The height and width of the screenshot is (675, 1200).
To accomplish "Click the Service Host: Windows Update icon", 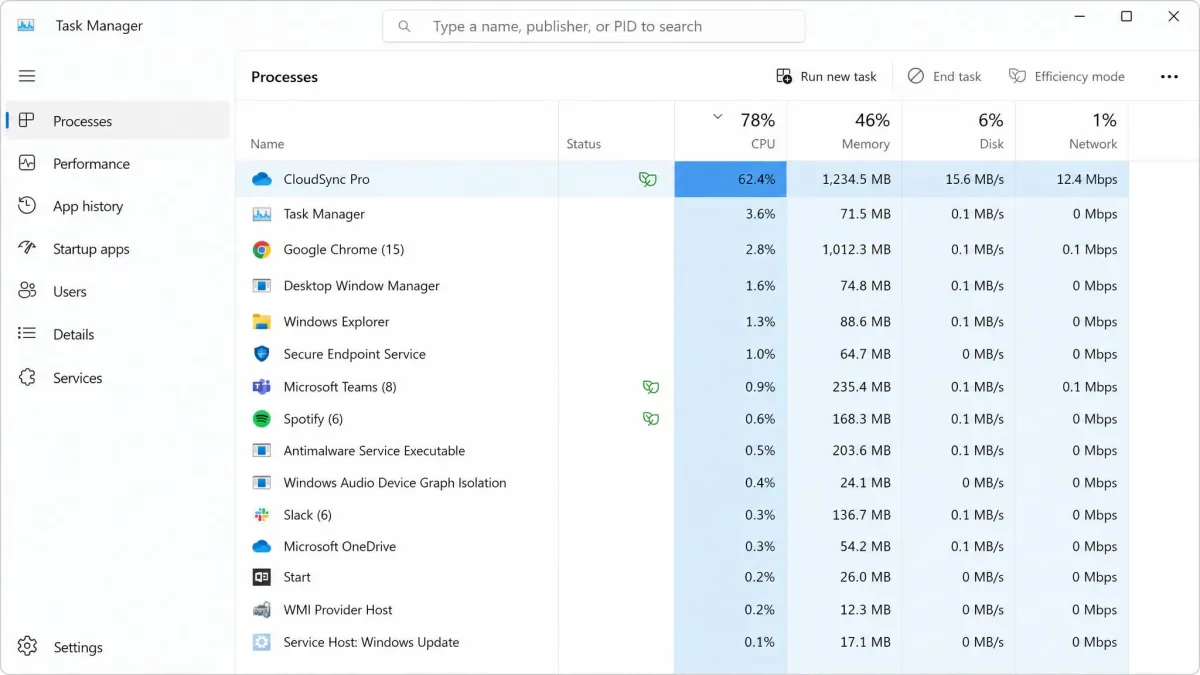I will 262,642.
